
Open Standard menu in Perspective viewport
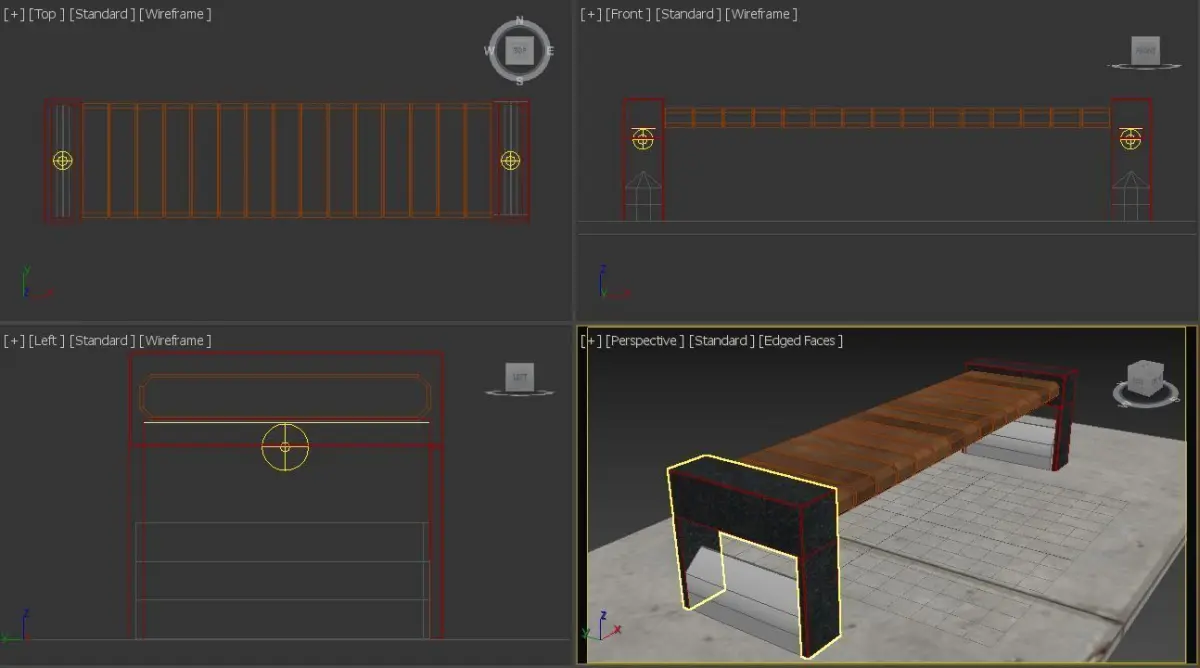pyautogui.click(x=721, y=341)
